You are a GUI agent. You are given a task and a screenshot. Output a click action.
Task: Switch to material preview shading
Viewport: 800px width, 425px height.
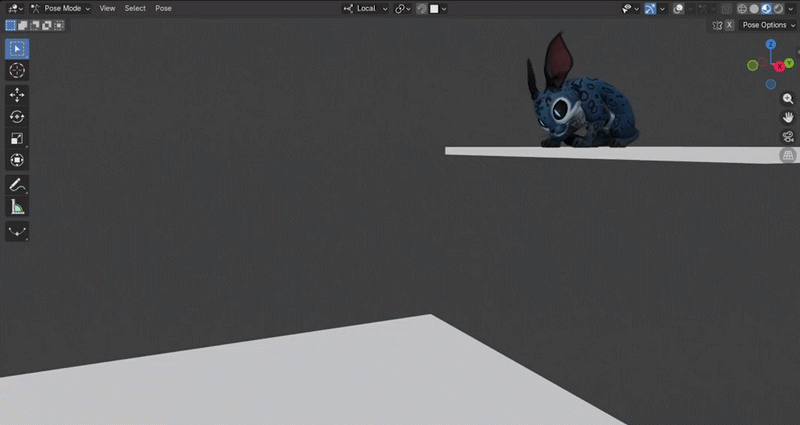coord(764,8)
